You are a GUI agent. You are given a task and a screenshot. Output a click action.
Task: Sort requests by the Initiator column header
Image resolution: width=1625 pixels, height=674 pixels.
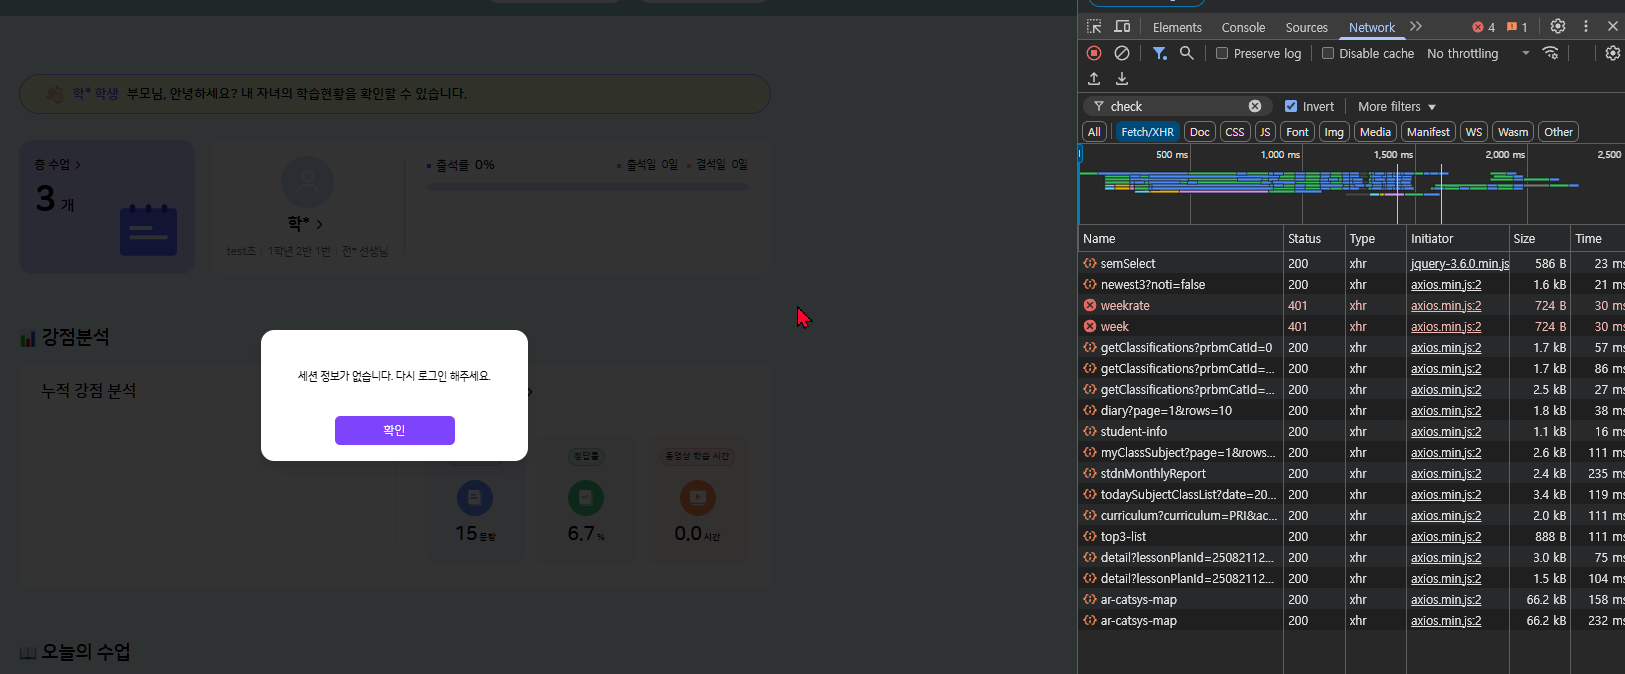[1458, 238]
